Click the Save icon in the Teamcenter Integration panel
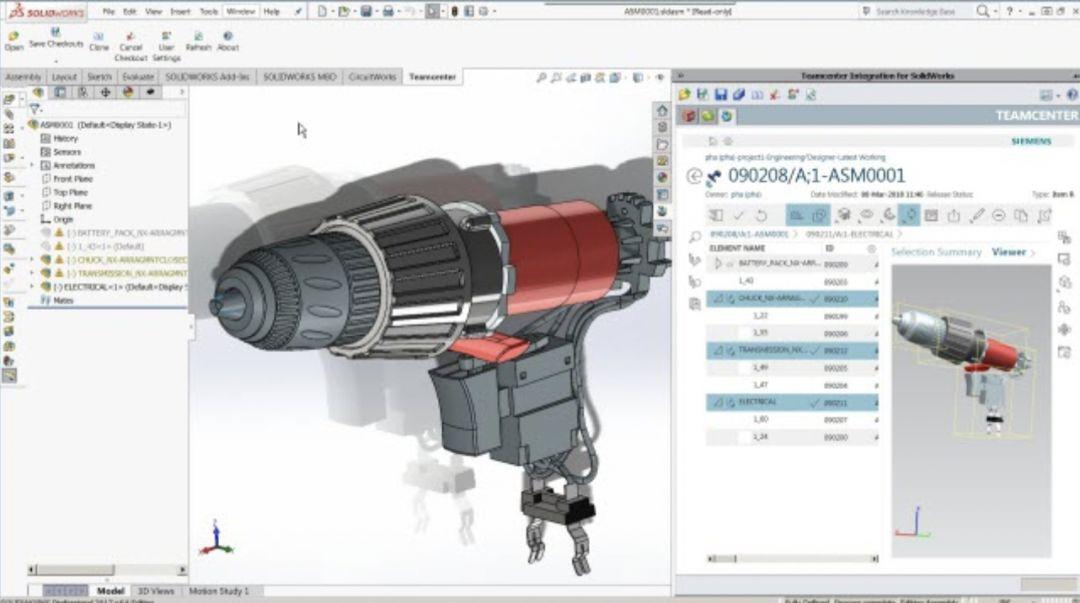 pyautogui.click(x=721, y=96)
